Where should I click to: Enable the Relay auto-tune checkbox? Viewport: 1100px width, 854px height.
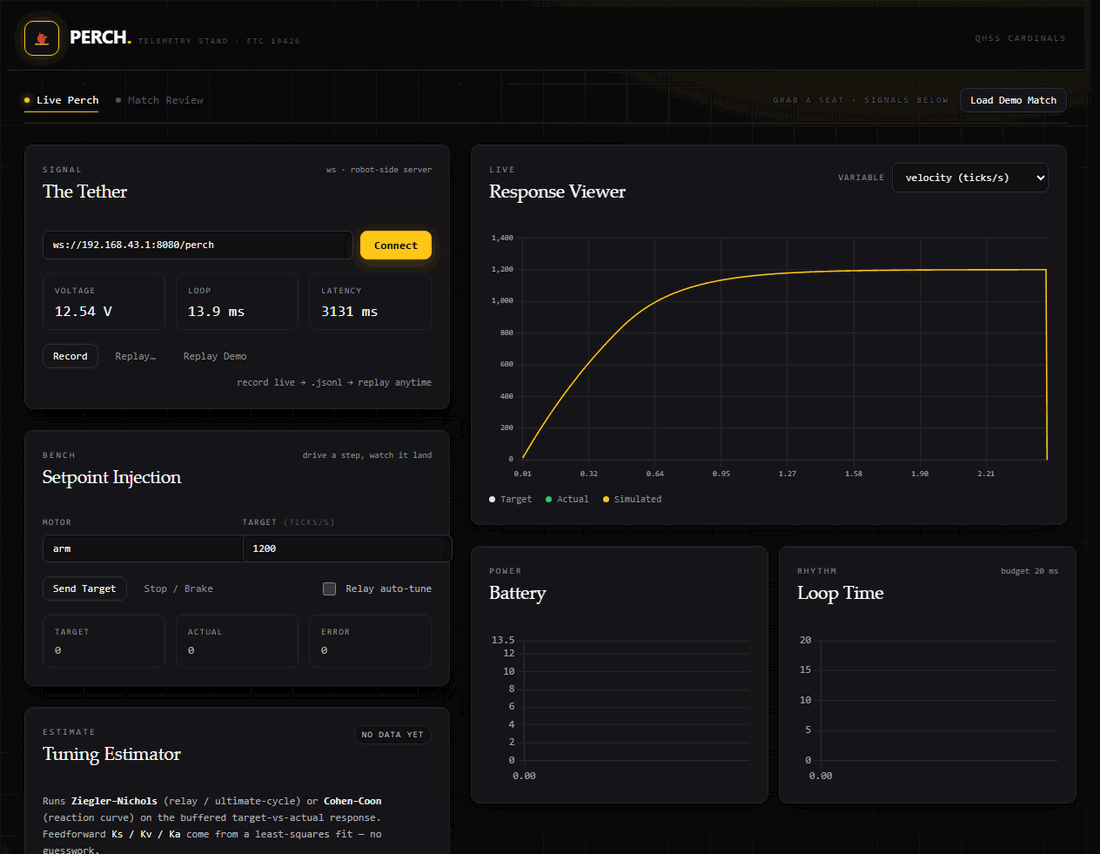tap(329, 588)
